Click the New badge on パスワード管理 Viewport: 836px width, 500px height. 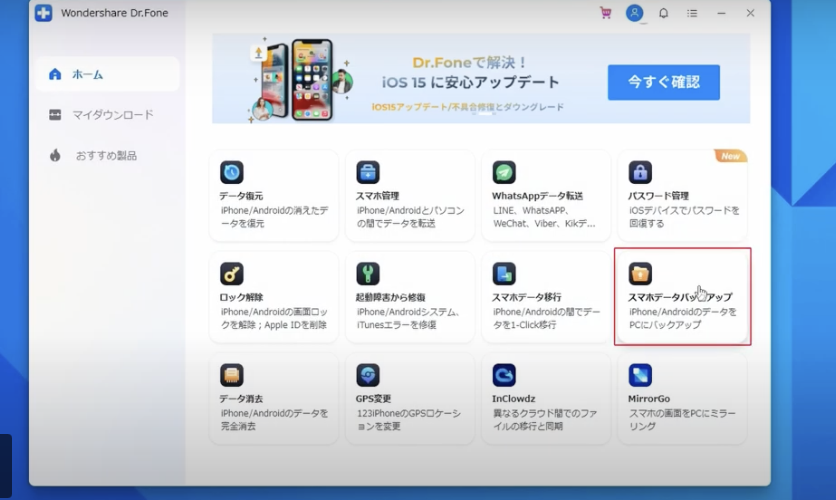[x=731, y=156]
